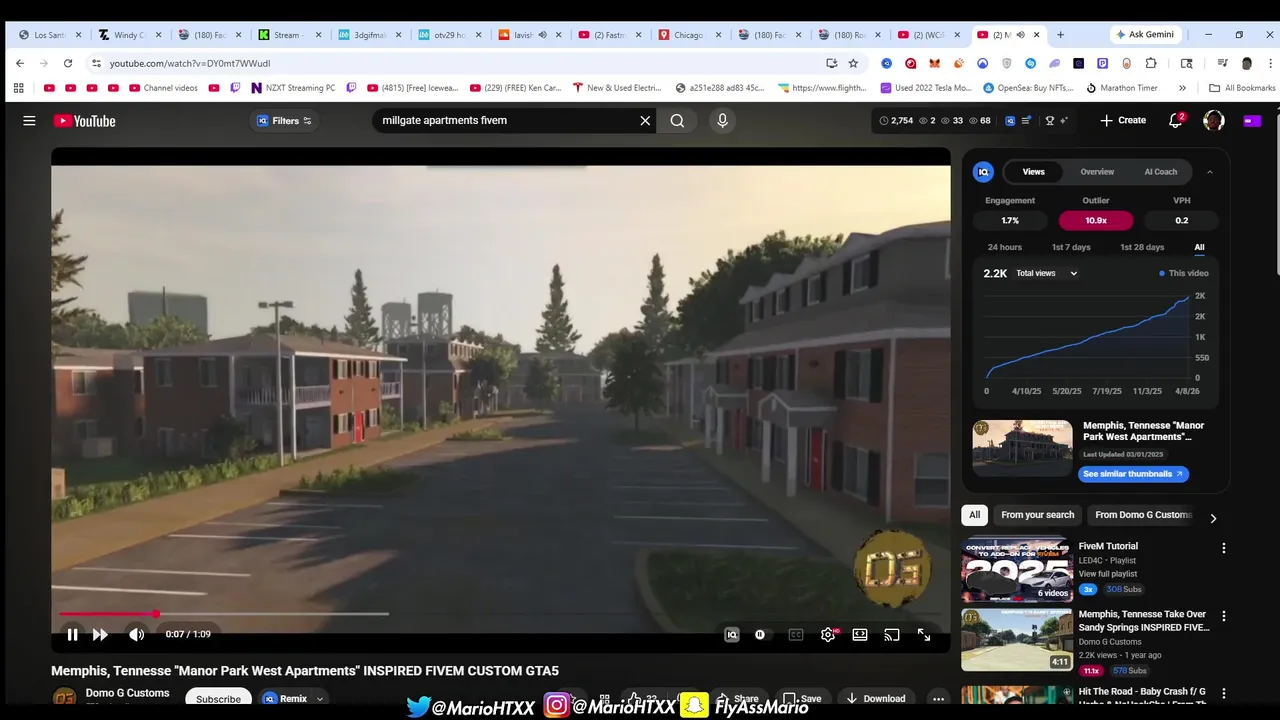The width and height of the screenshot is (1280, 720).
Task: Reload the page
Action: [x=68, y=63]
